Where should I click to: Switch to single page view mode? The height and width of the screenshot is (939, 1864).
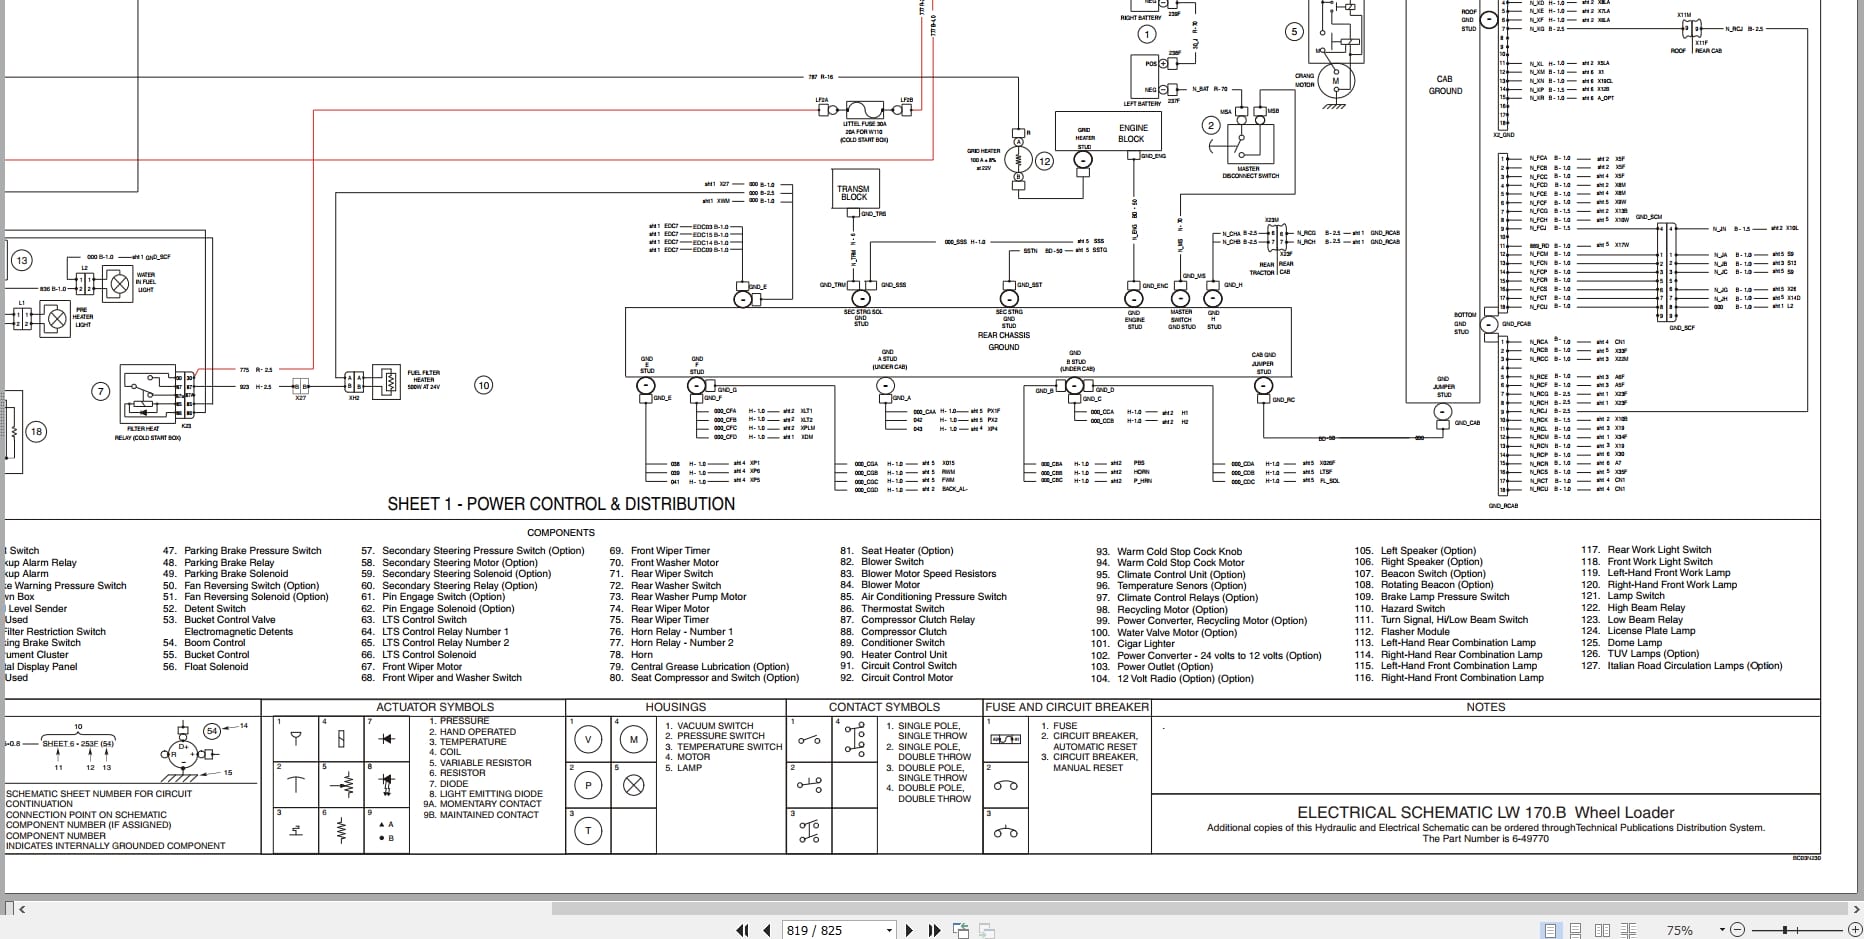[1551, 930]
